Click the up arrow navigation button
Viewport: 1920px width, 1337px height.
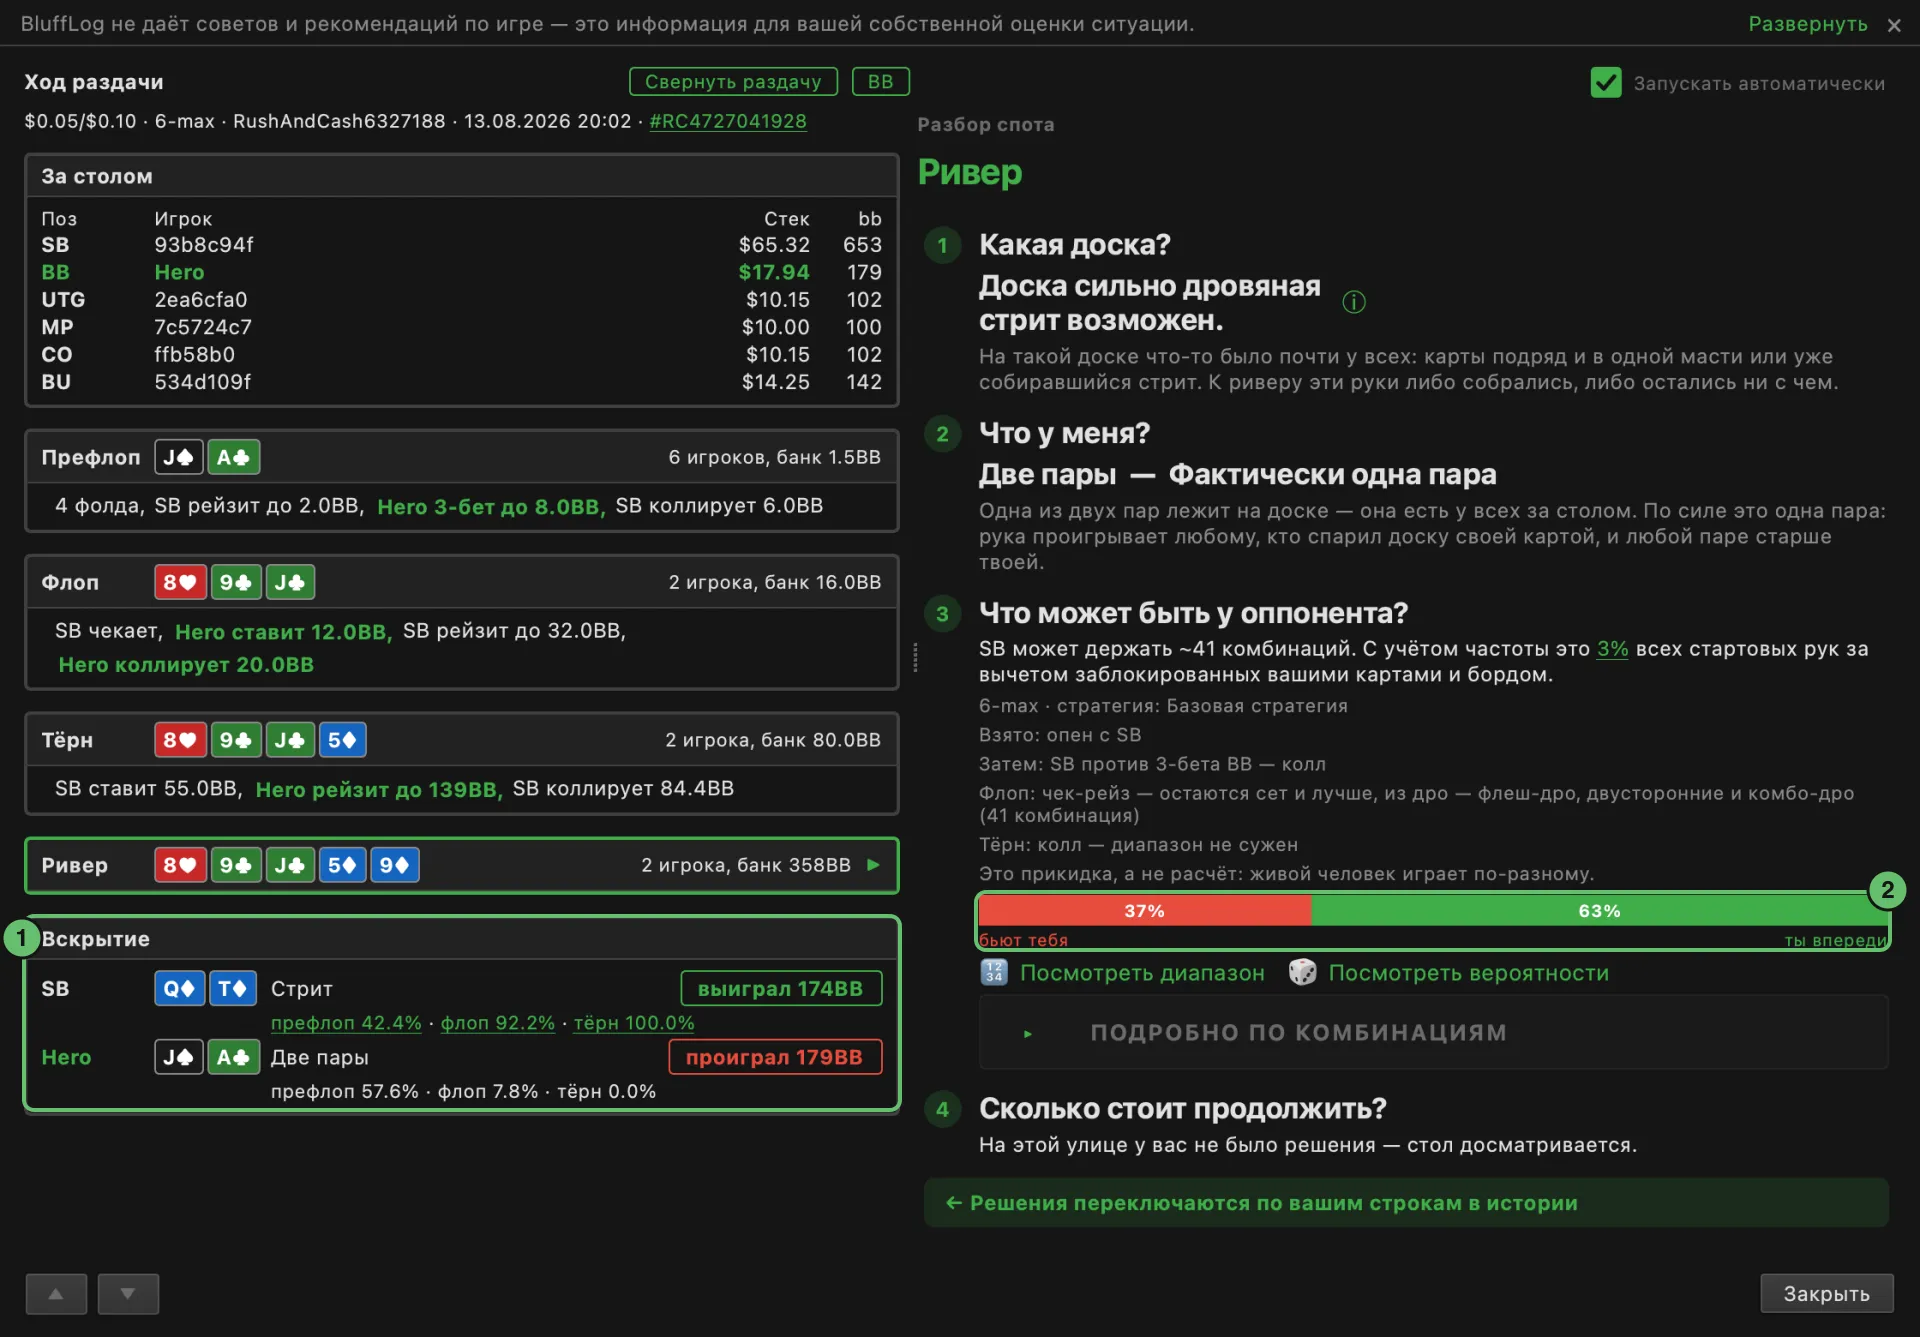(x=56, y=1293)
